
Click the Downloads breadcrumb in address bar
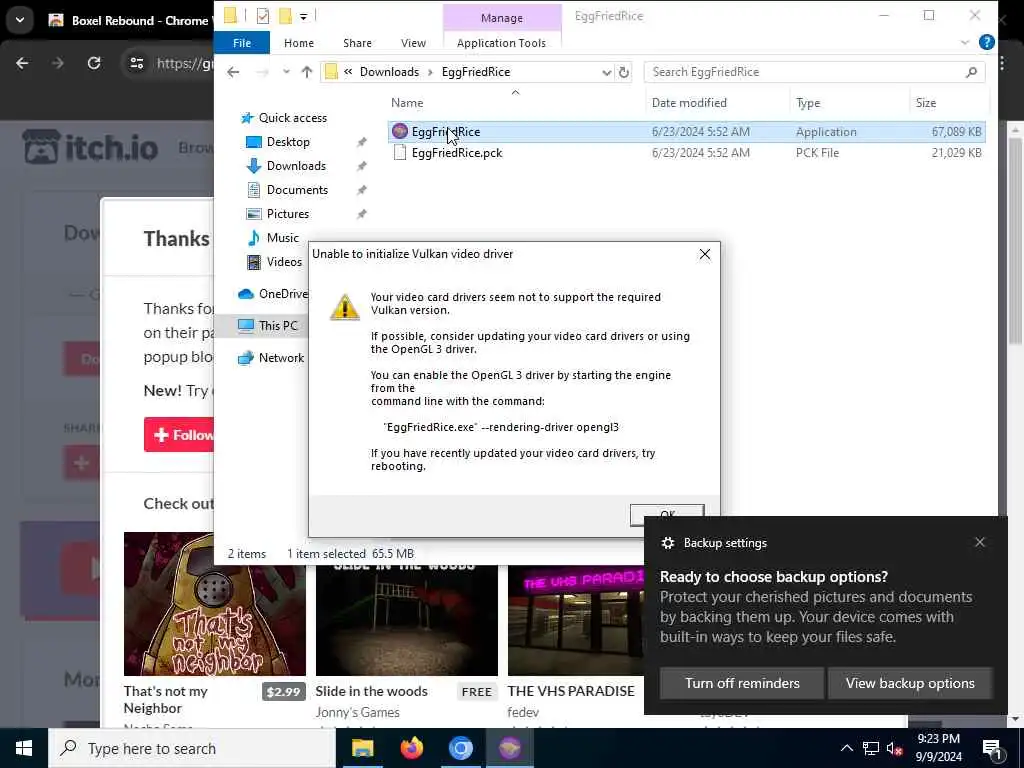[389, 72]
